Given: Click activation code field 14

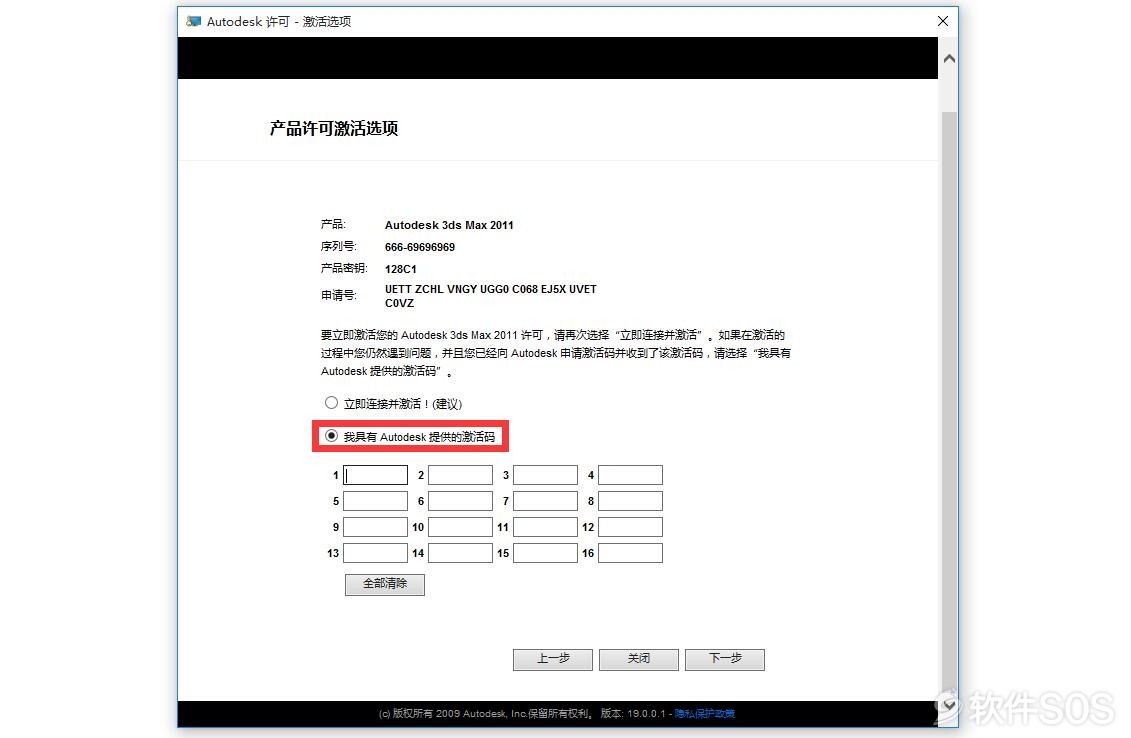Looking at the screenshot, I should point(460,553).
